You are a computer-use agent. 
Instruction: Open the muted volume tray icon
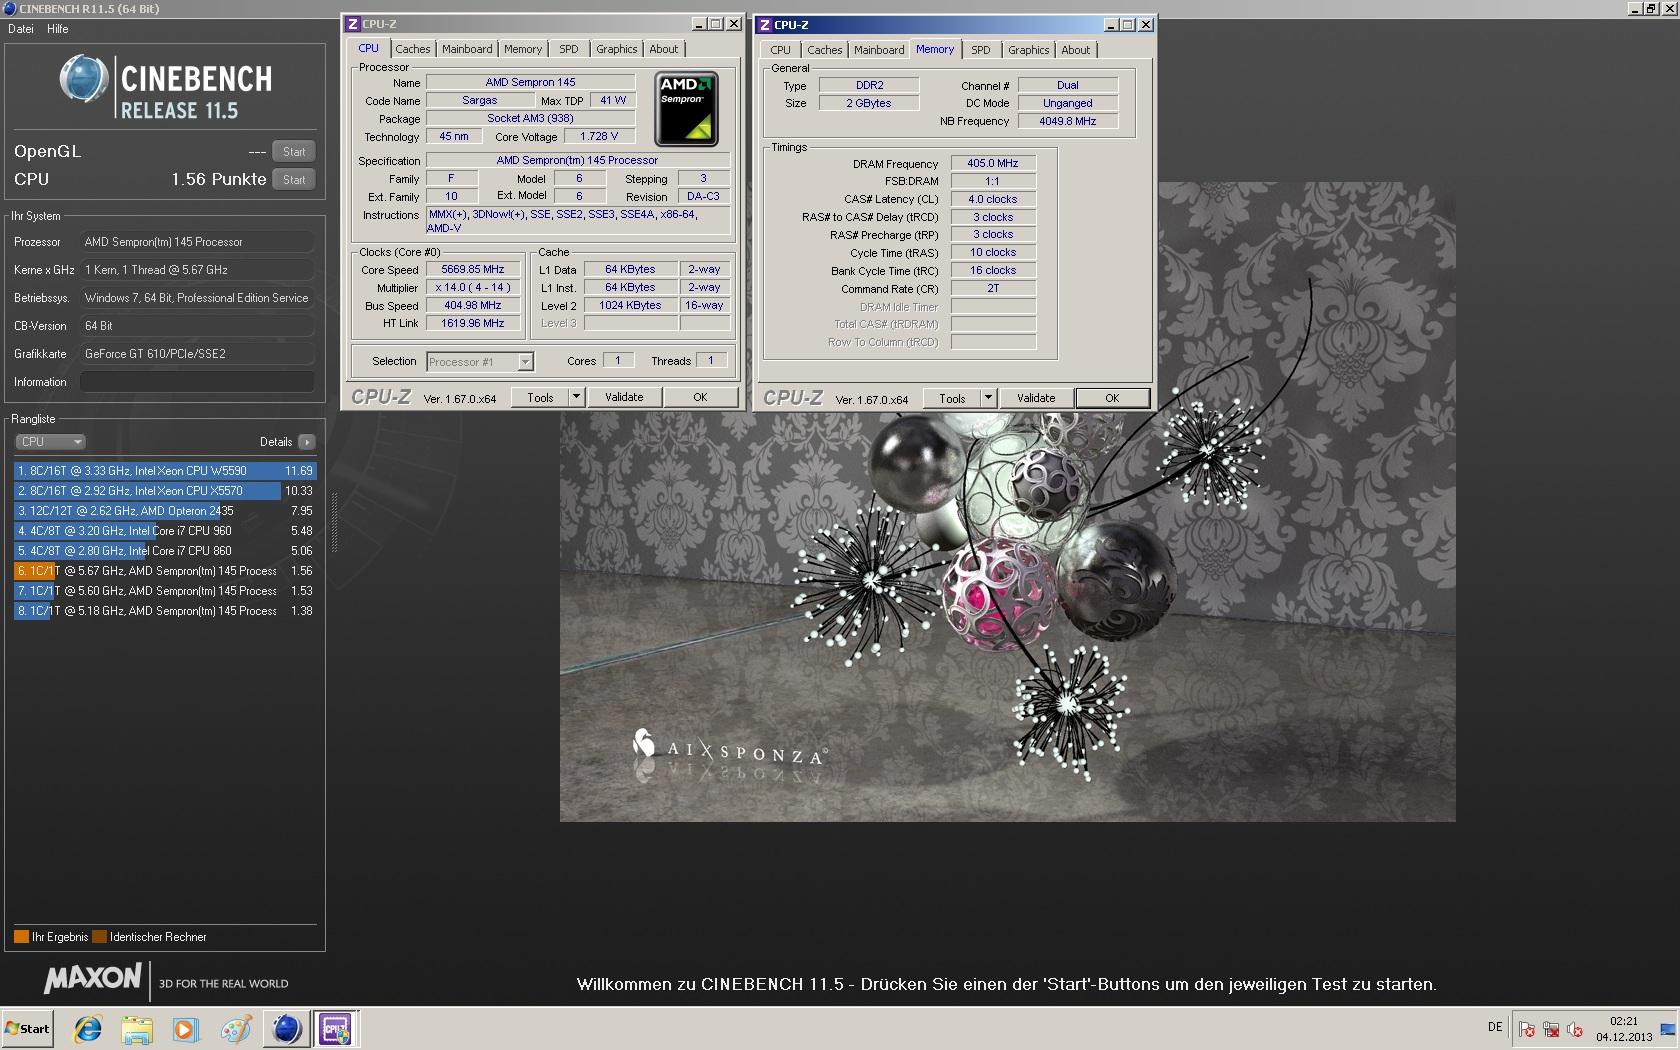1575,1029
